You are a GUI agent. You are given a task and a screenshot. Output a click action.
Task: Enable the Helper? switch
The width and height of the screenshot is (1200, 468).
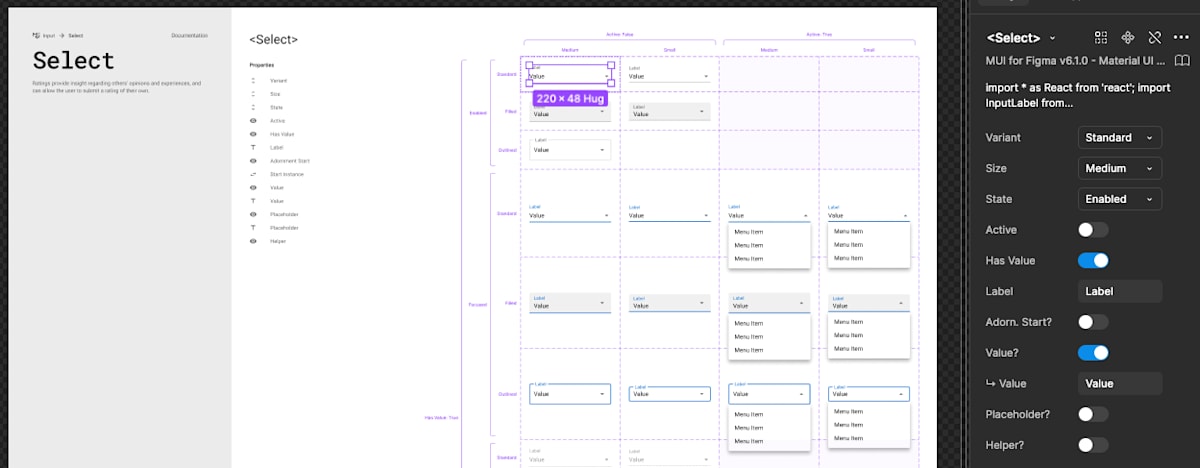tap(1093, 444)
